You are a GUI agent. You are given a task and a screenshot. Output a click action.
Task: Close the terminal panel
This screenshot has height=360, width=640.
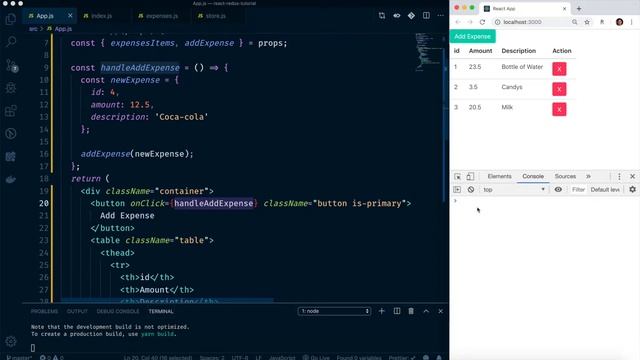[x=440, y=311]
